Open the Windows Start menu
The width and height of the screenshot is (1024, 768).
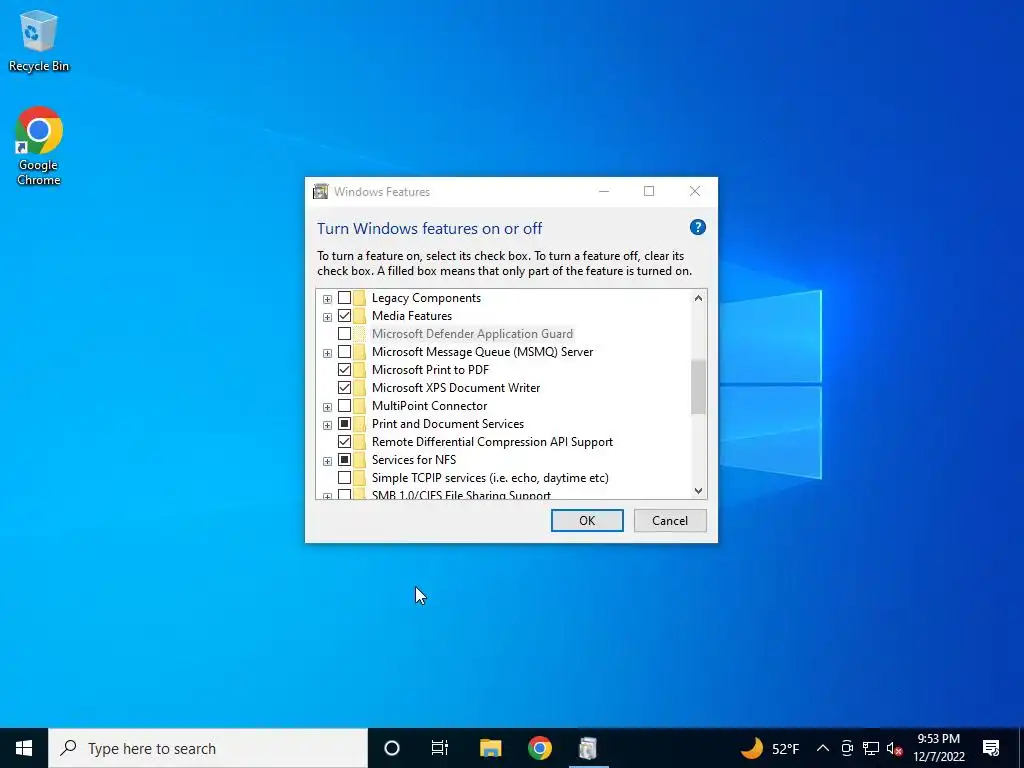click(x=24, y=748)
